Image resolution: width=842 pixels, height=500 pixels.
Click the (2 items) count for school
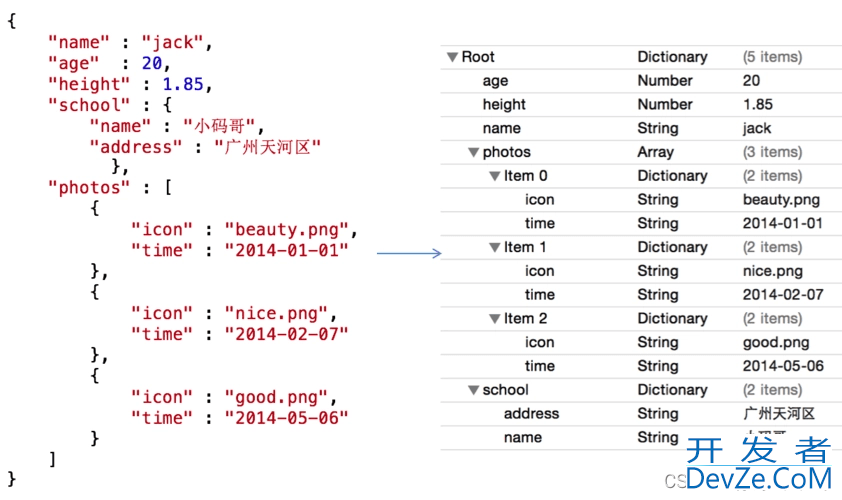772,390
